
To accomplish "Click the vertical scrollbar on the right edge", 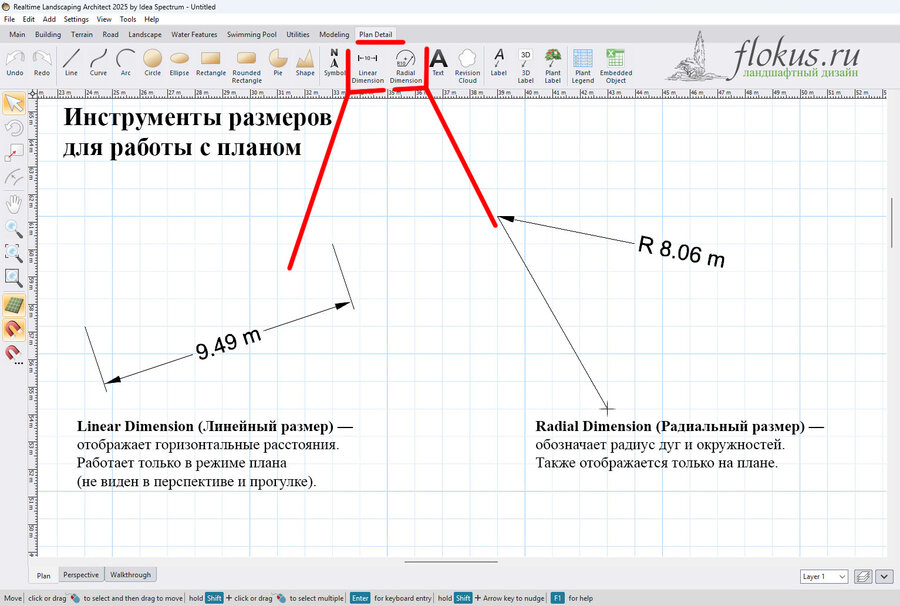I will (x=892, y=222).
